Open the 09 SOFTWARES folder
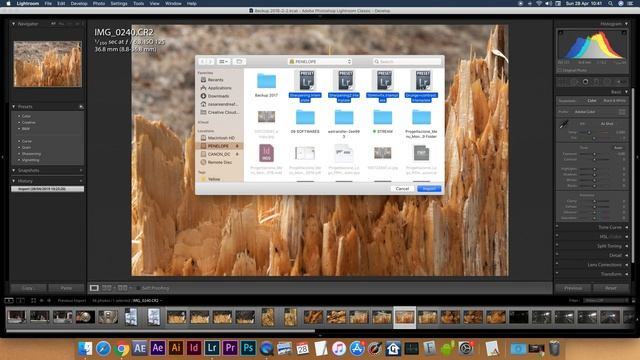The width and height of the screenshot is (640, 360). 305,117
